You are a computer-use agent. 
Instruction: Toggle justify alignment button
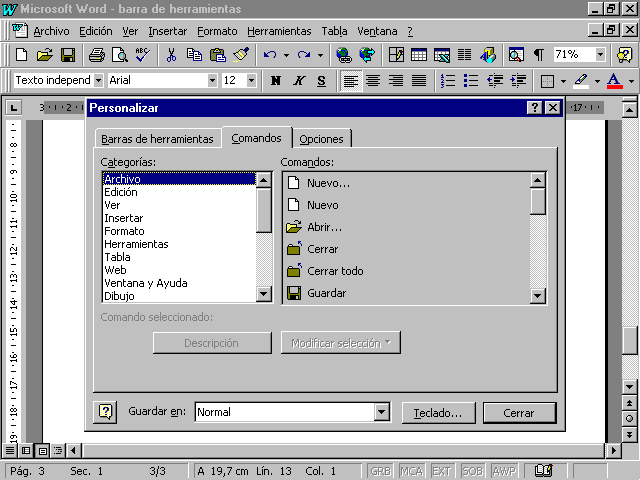pos(419,80)
